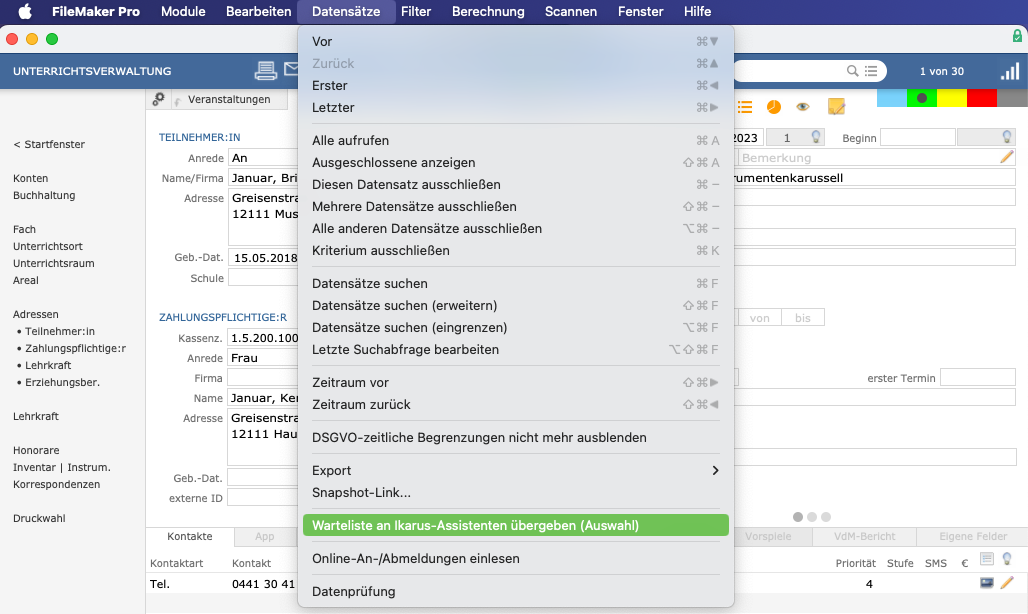Go back to Startfenster
1028x614 pixels.
(x=49, y=144)
